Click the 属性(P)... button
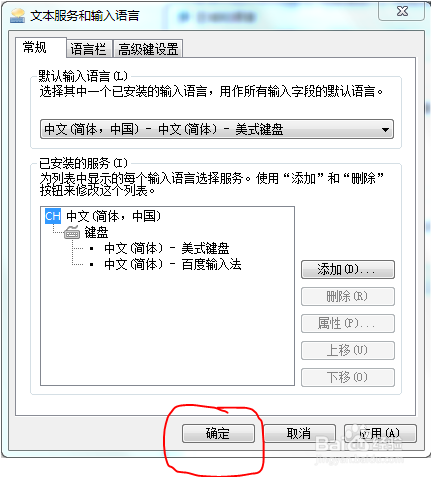Image resolution: width=432 pixels, height=477 pixels. coord(348,323)
